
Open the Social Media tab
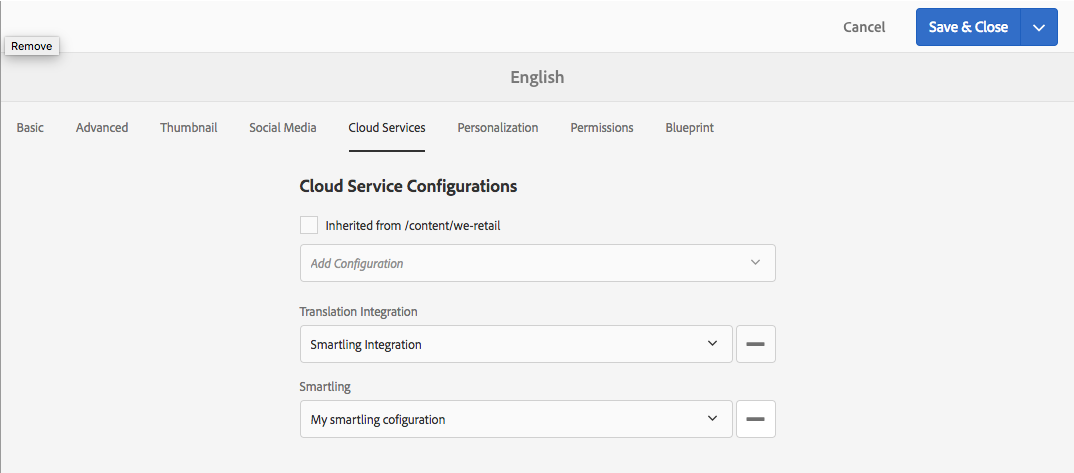click(x=283, y=127)
